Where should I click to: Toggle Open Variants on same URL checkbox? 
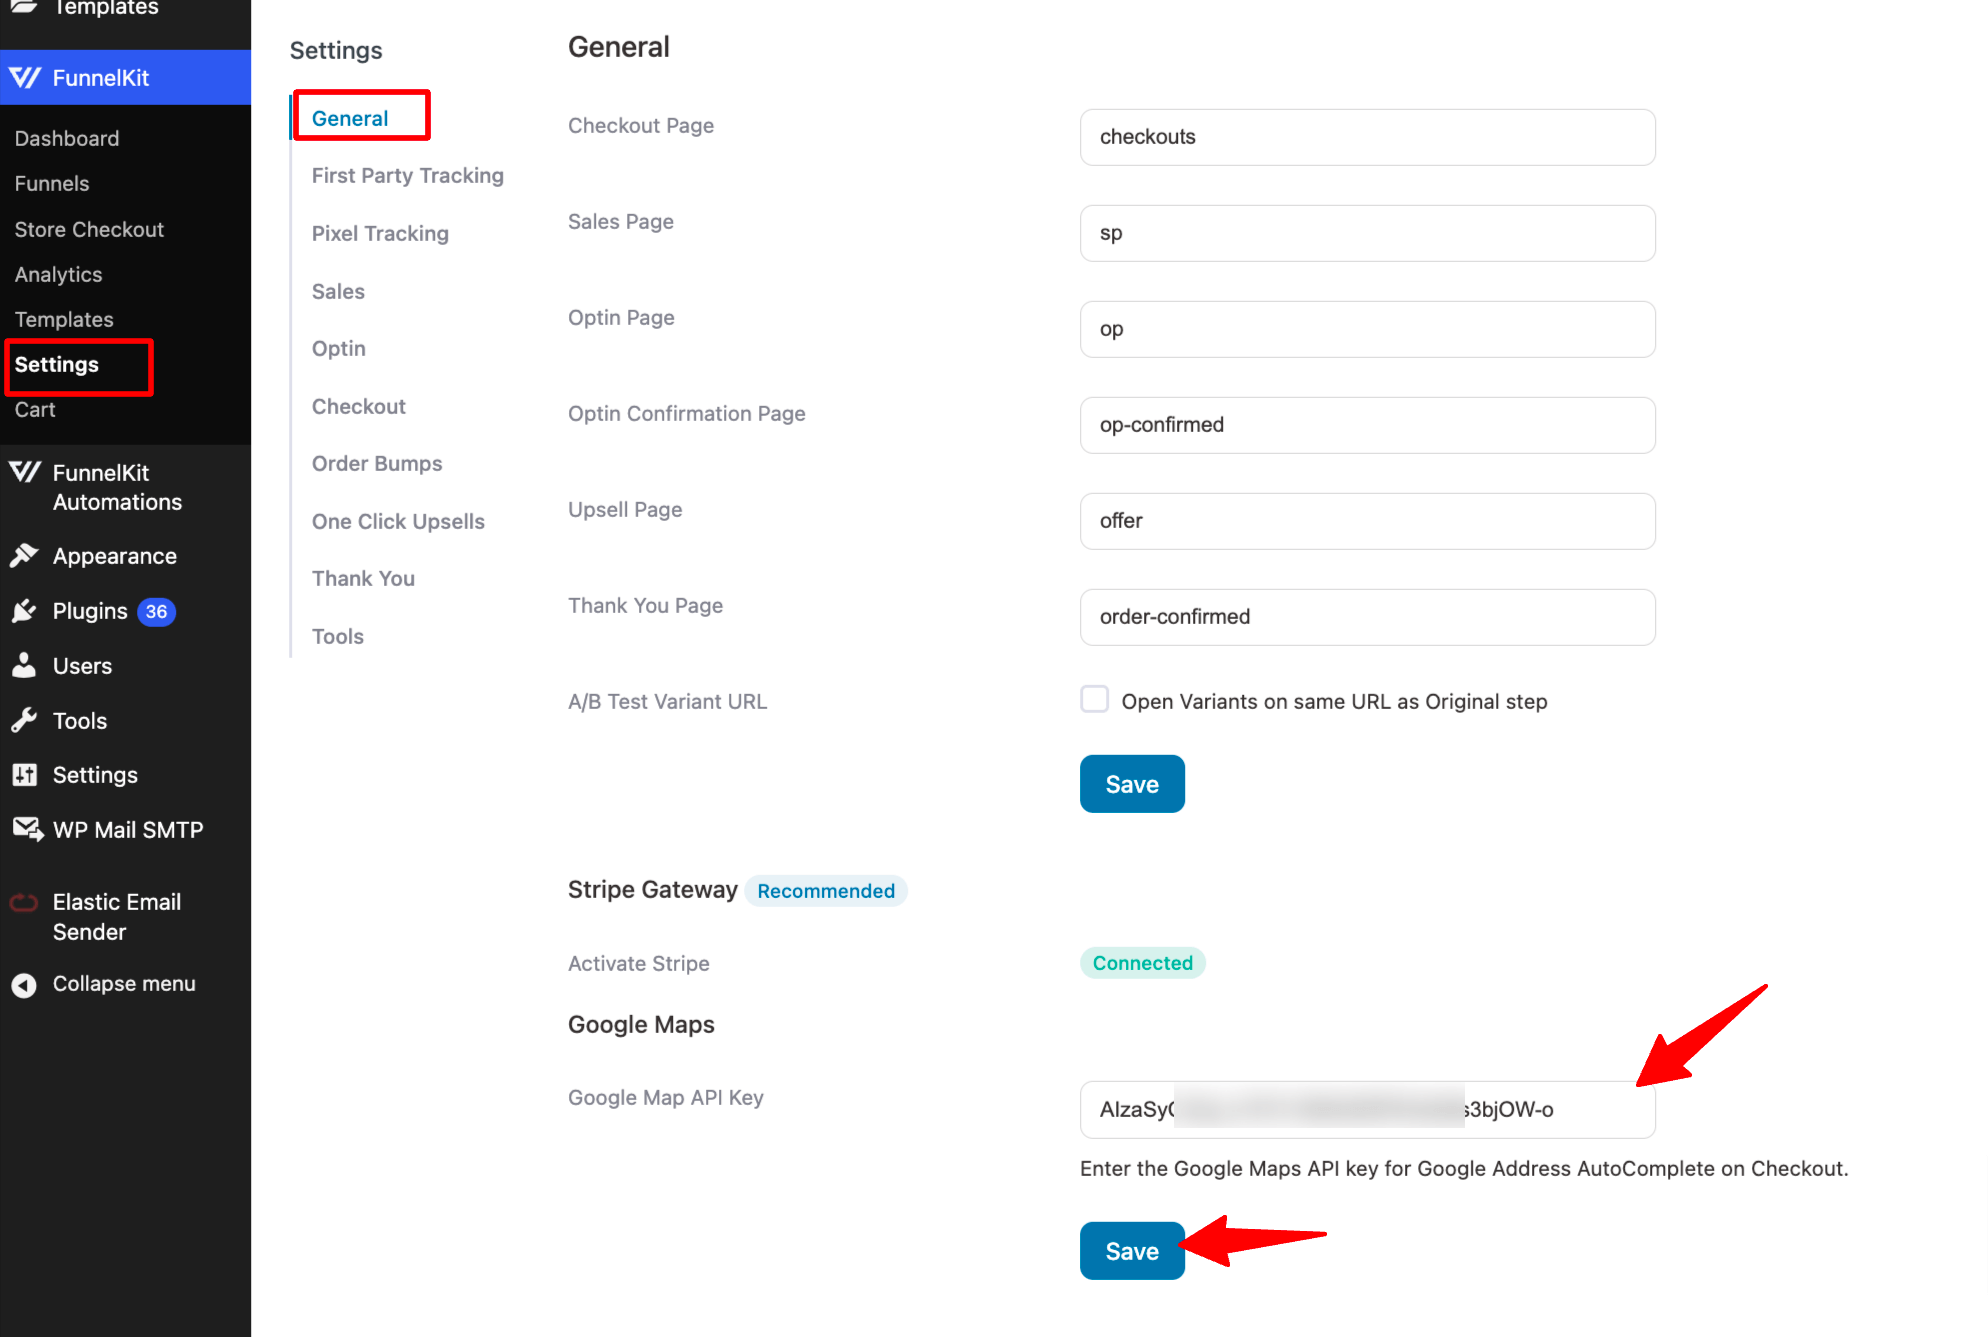(1092, 700)
